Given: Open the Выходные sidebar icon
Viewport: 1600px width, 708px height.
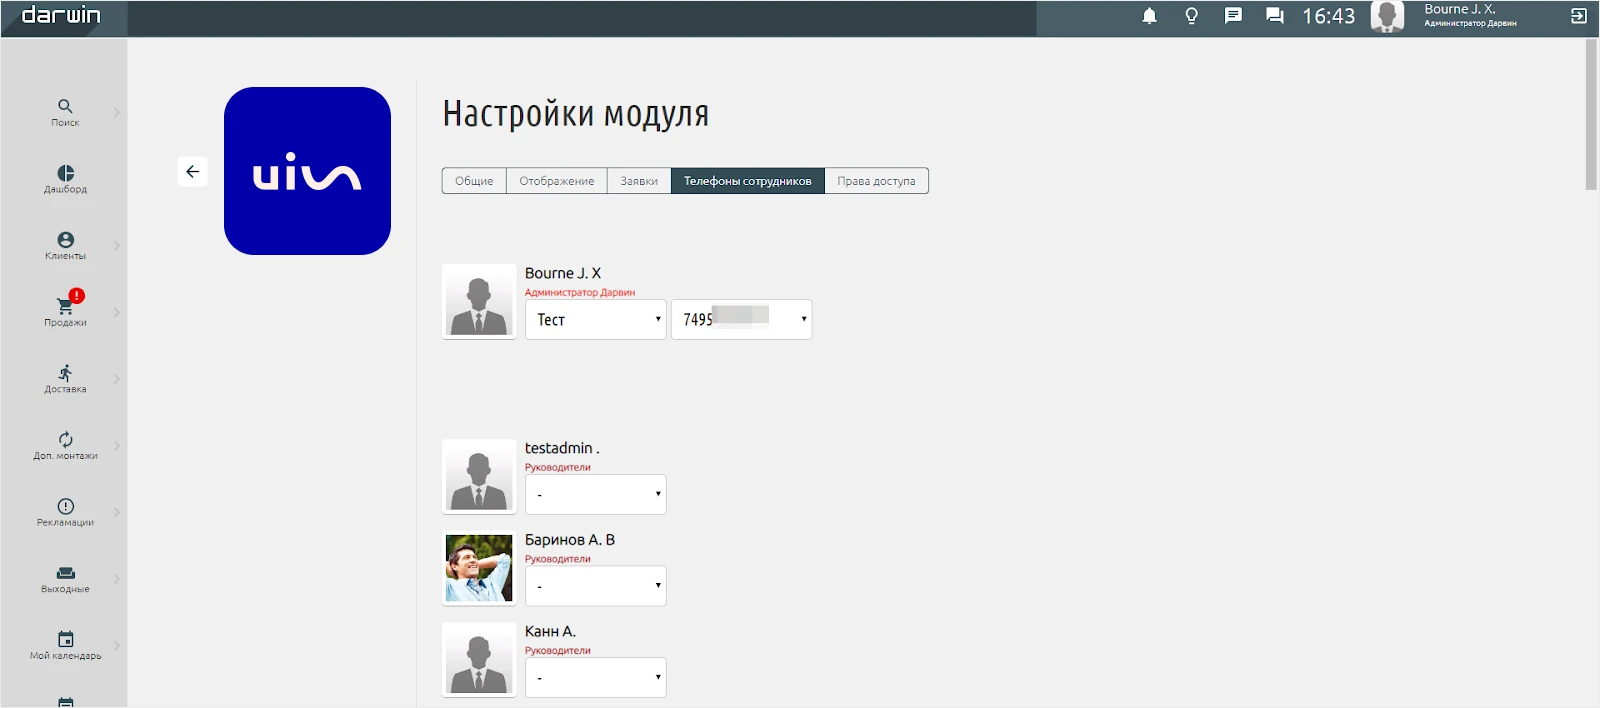Looking at the screenshot, I should [x=65, y=573].
